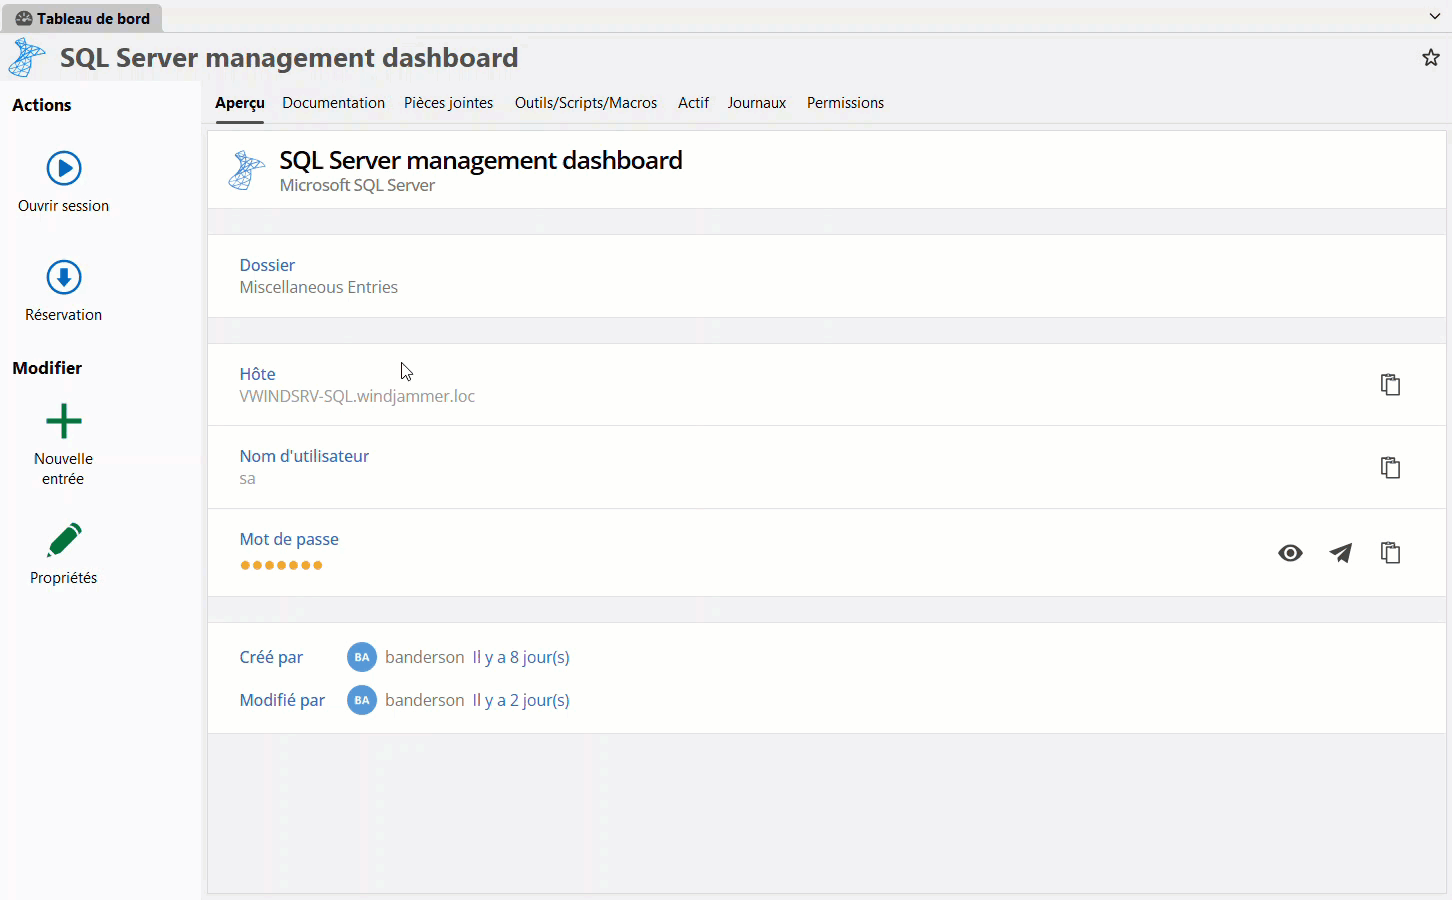Open the Pièces jointes tab
The width and height of the screenshot is (1452, 900).
coord(448,103)
